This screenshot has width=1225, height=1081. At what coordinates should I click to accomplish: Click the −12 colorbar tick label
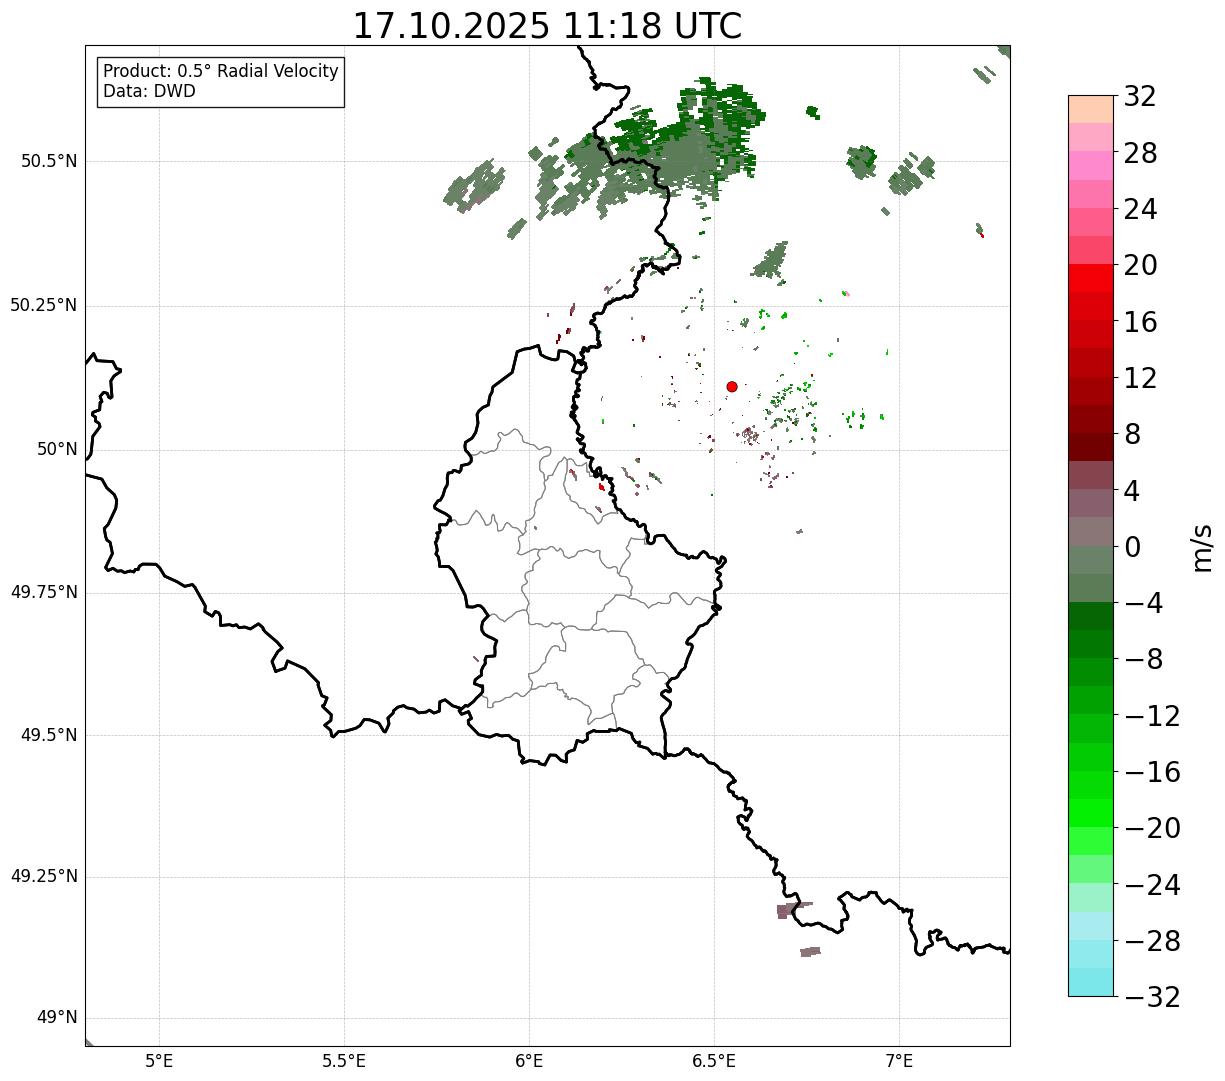point(1152,716)
